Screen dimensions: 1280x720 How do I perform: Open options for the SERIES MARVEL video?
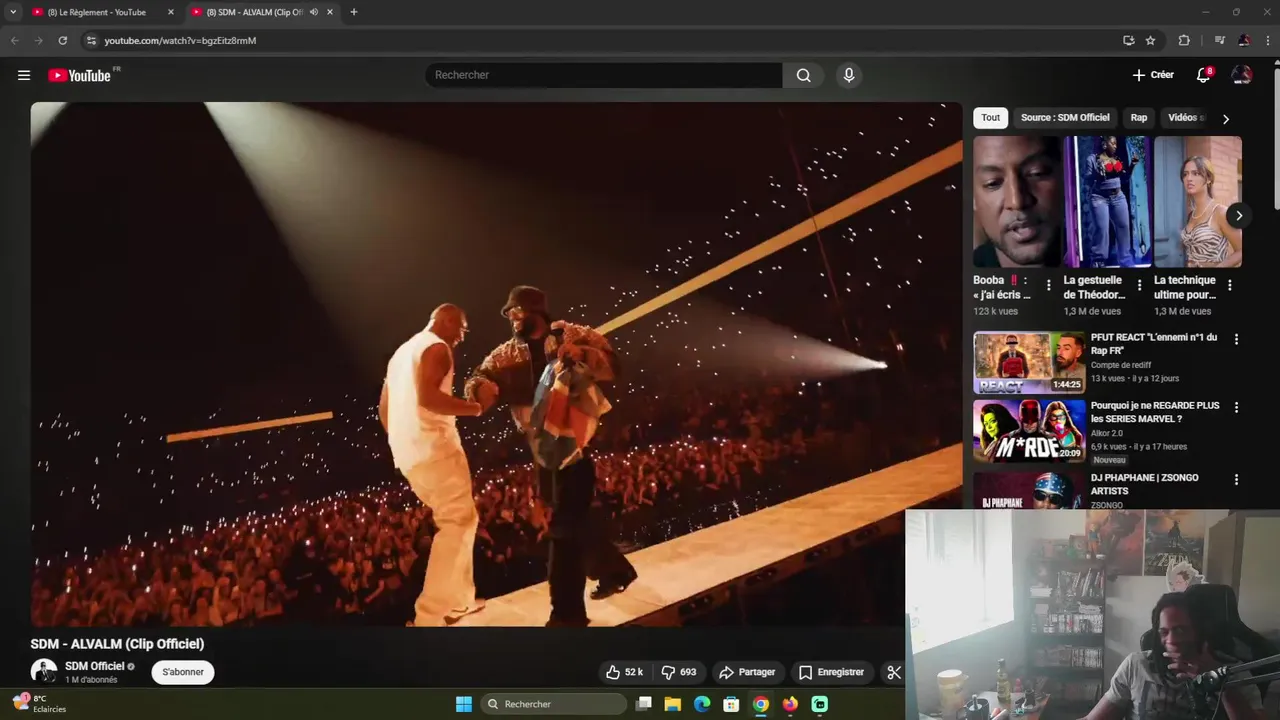1236,408
